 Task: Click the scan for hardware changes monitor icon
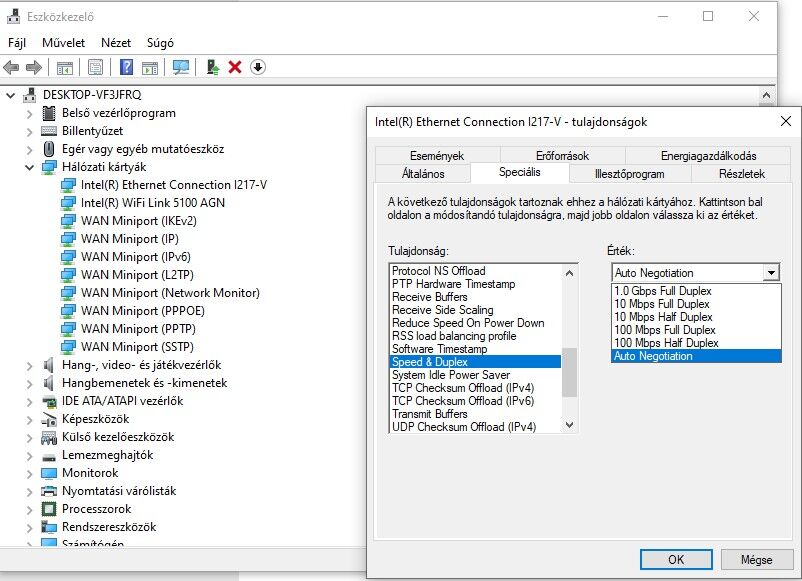tap(181, 67)
